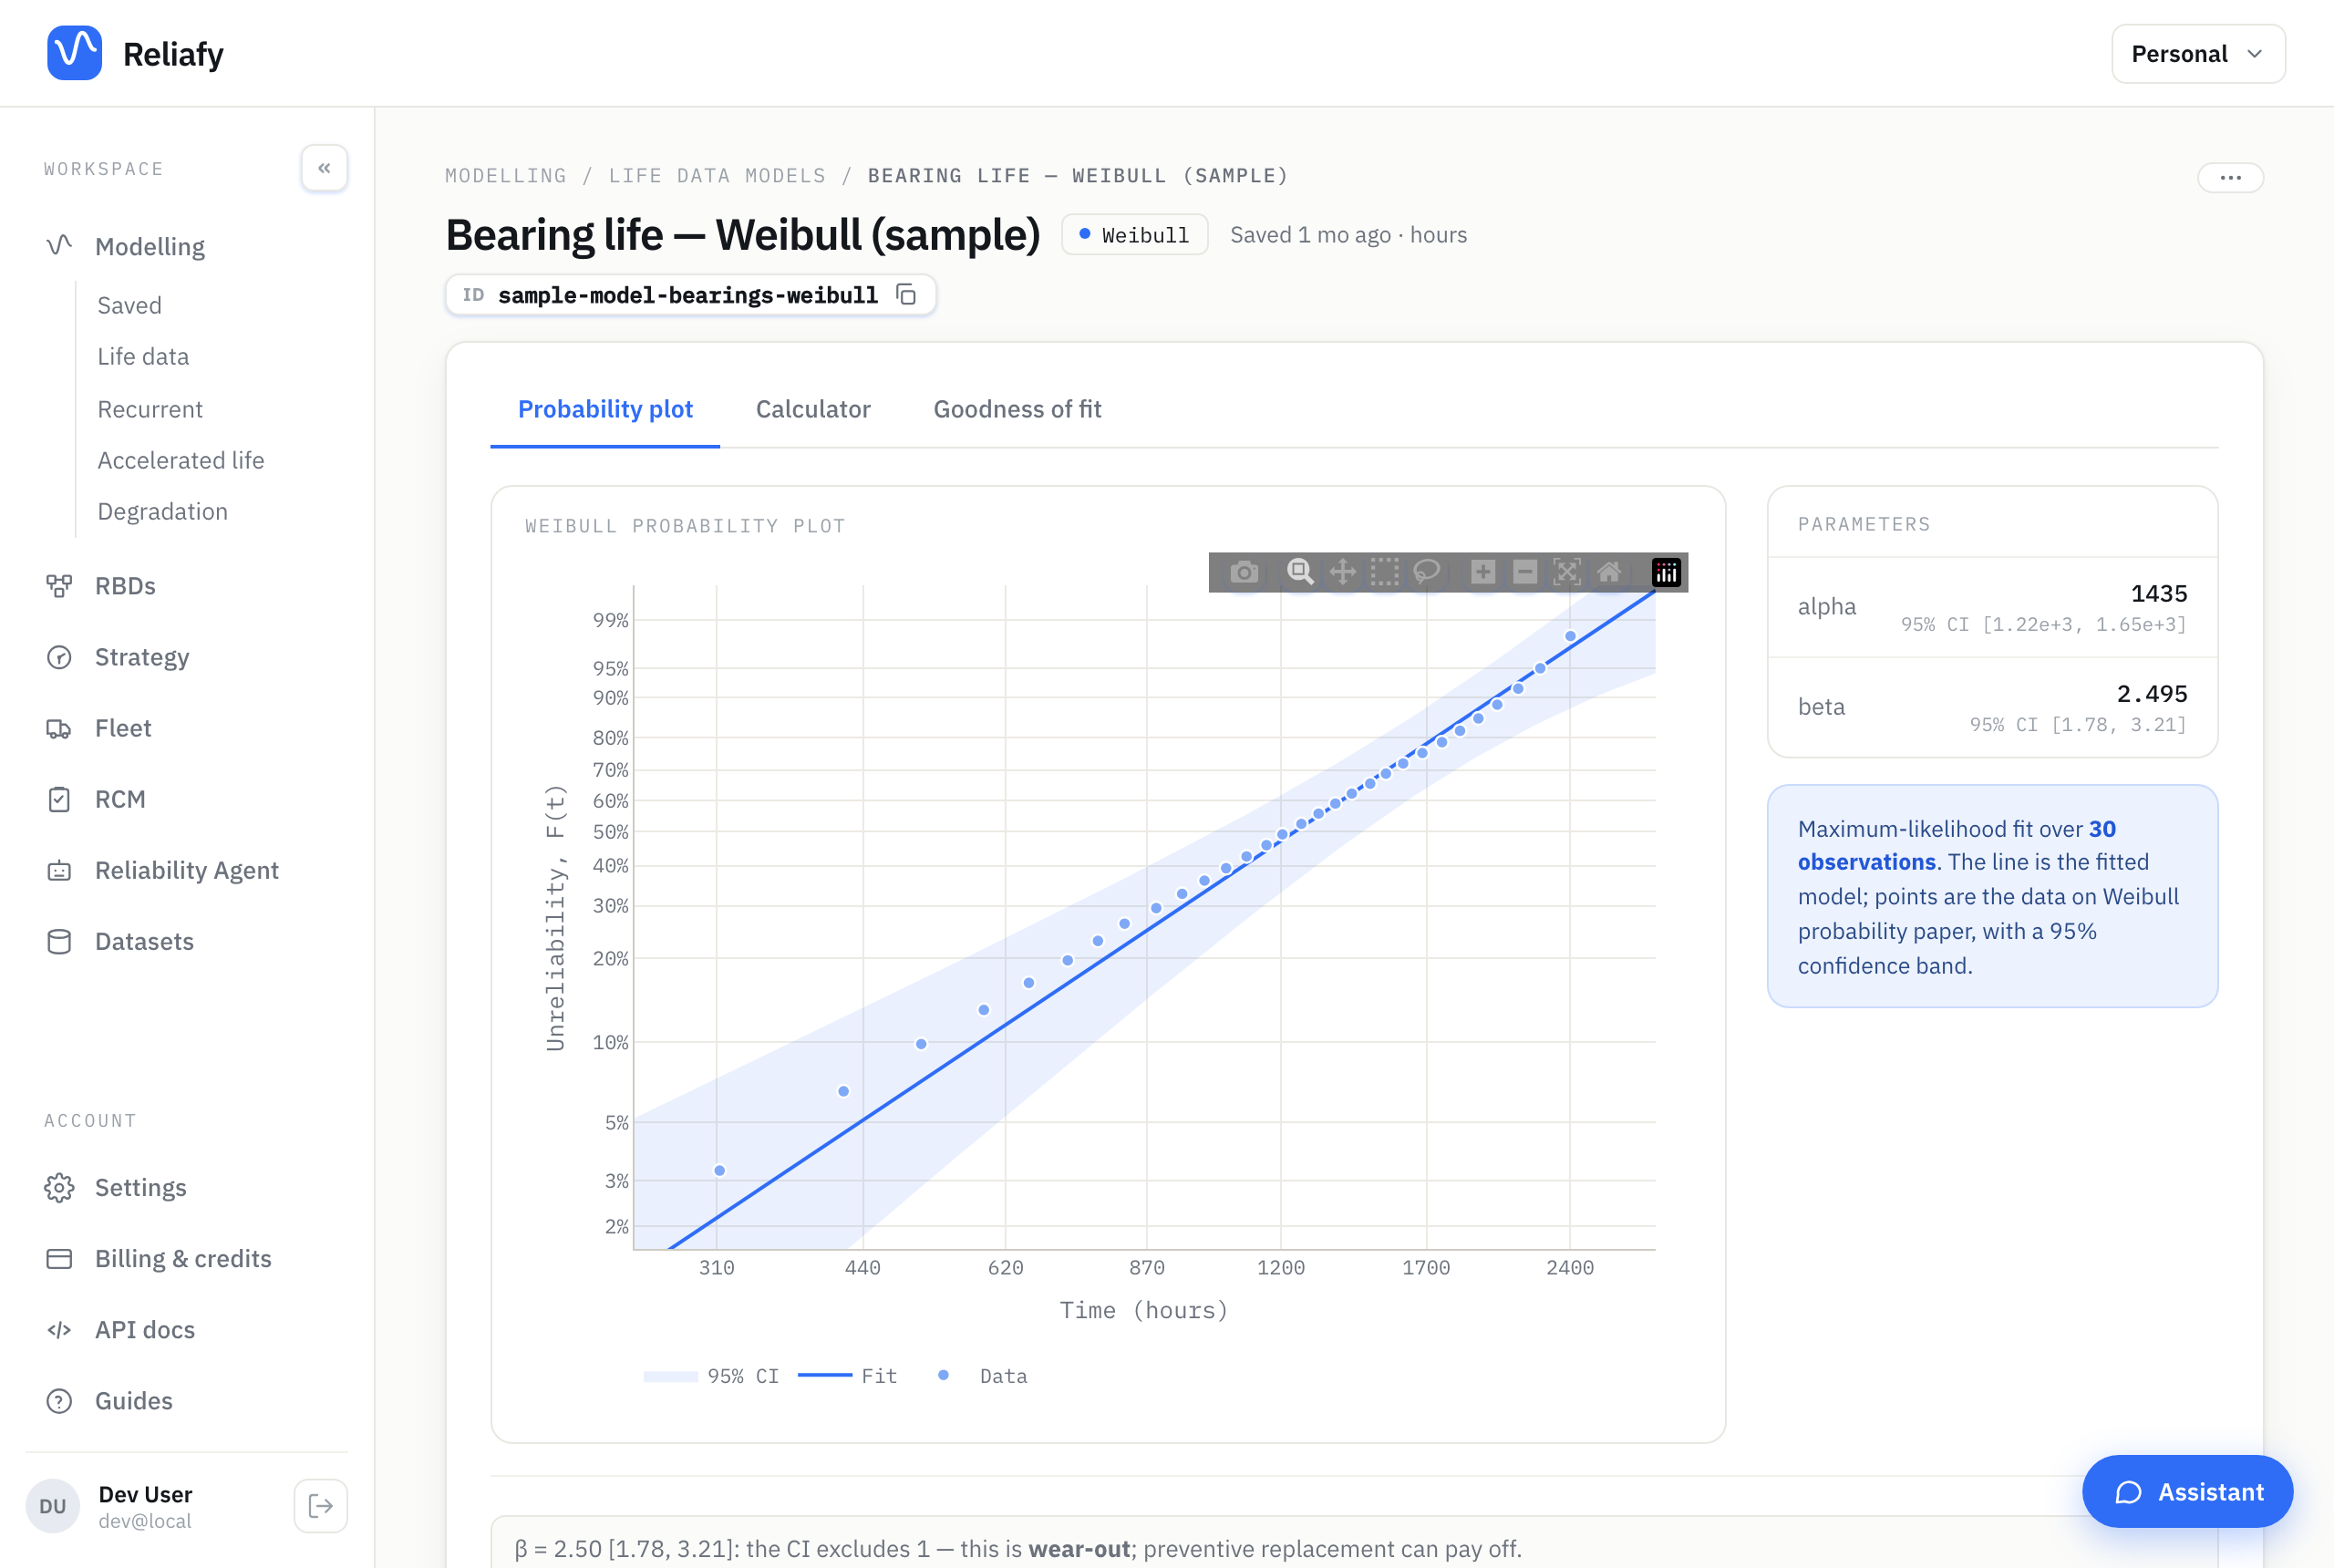Viewport: 2334px width, 1568px height.
Task: Select the Zoom tool in plot toolbar
Action: click(x=1300, y=572)
